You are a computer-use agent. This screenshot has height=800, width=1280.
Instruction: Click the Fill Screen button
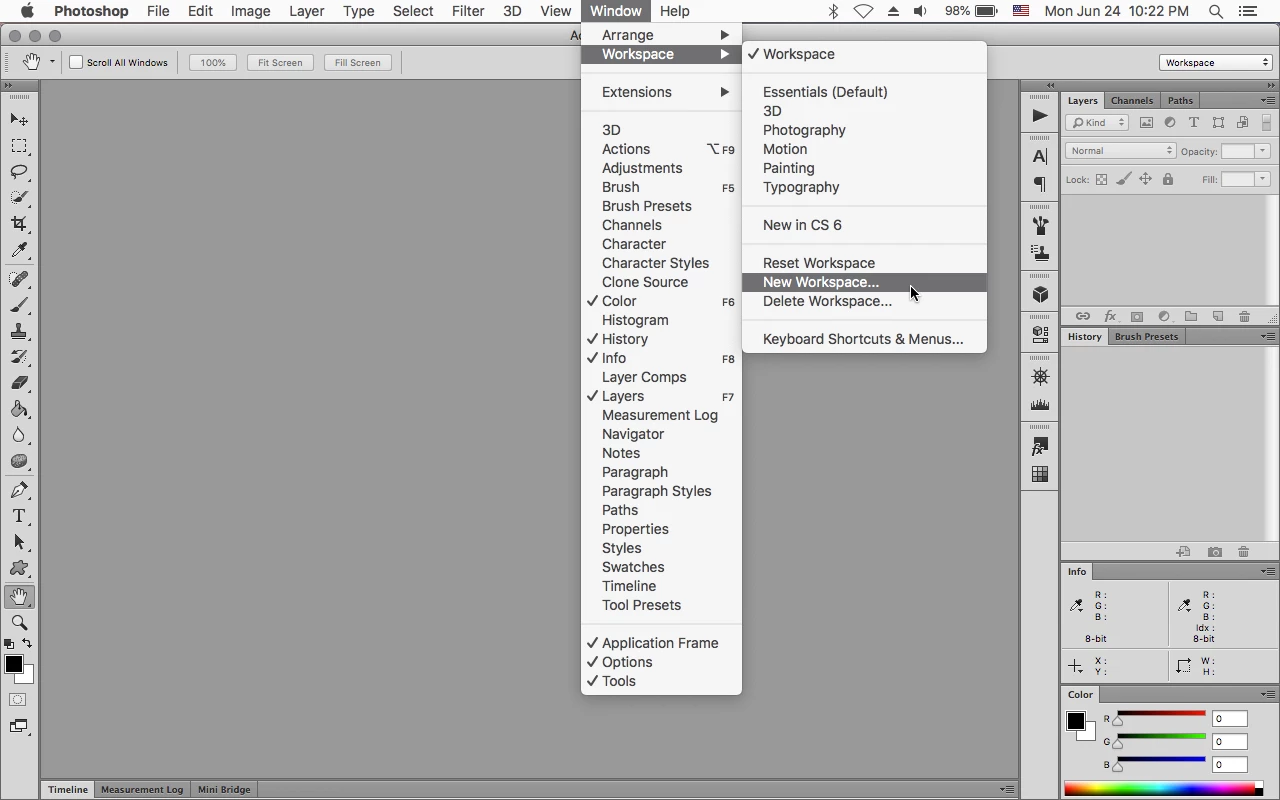click(357, 62)
